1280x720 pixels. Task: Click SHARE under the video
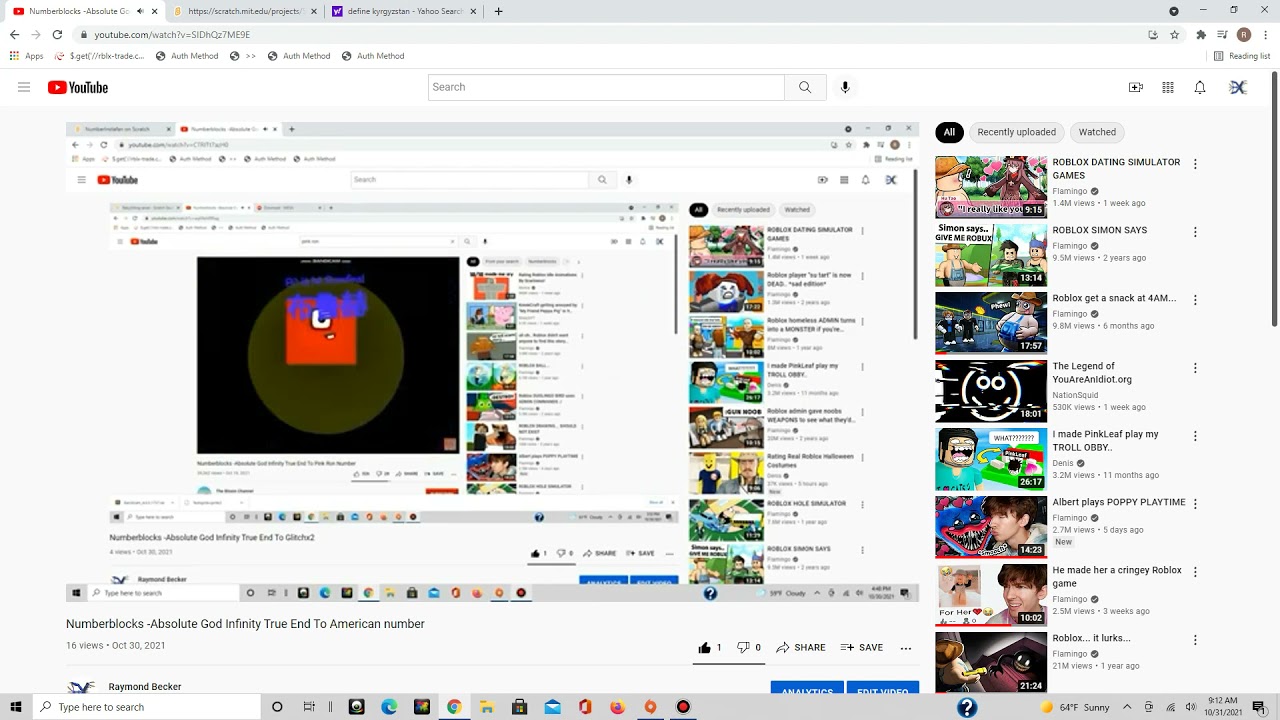pyautogui.click(x=801, y=648)
